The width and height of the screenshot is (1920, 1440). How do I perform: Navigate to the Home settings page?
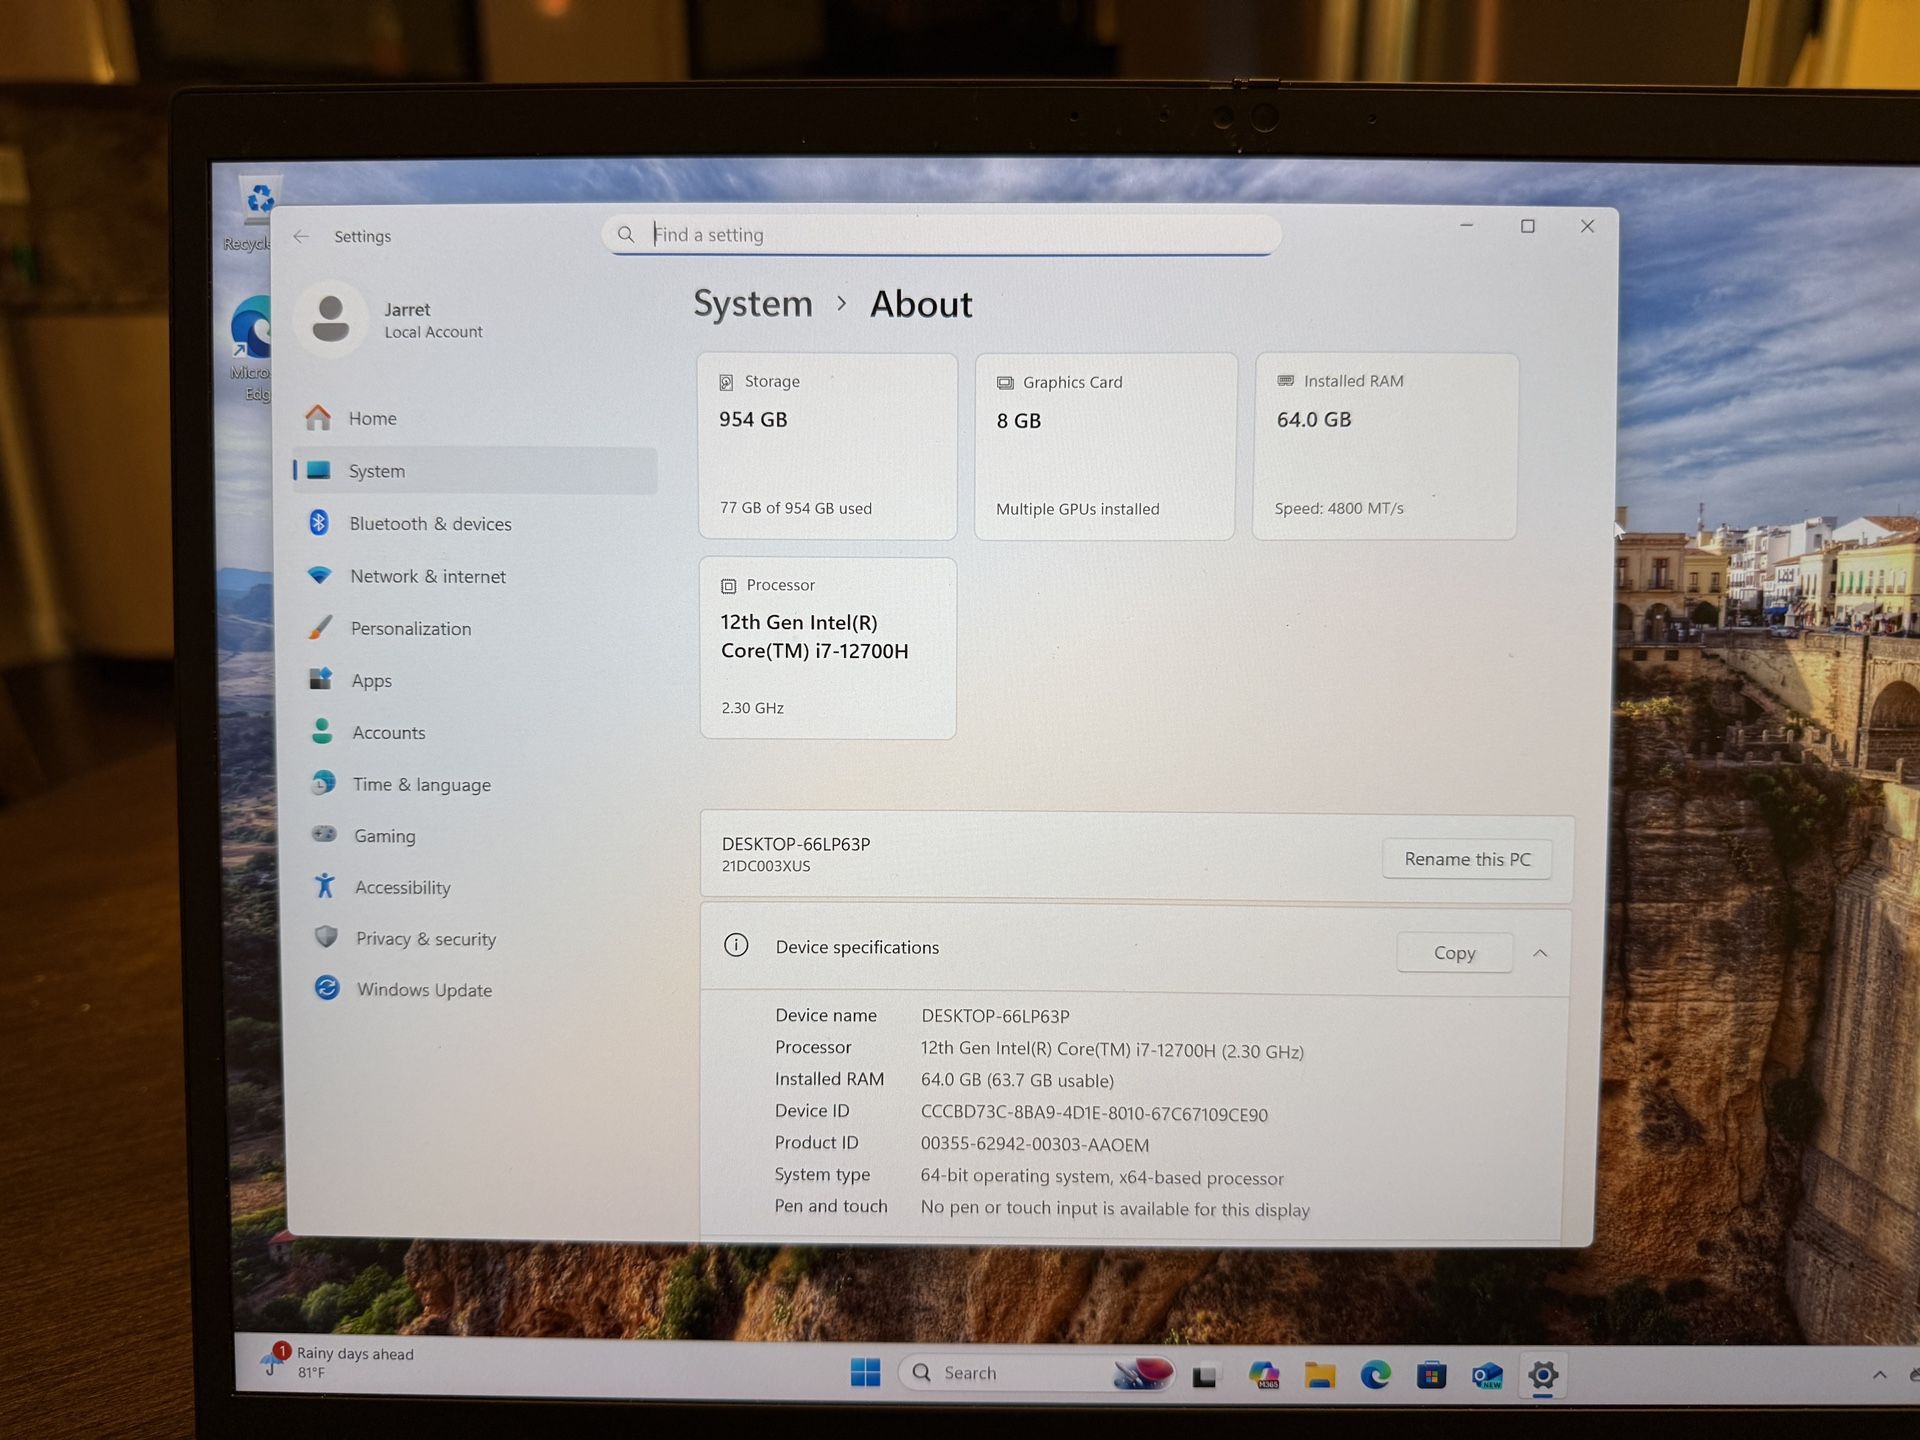click(372, 419)
